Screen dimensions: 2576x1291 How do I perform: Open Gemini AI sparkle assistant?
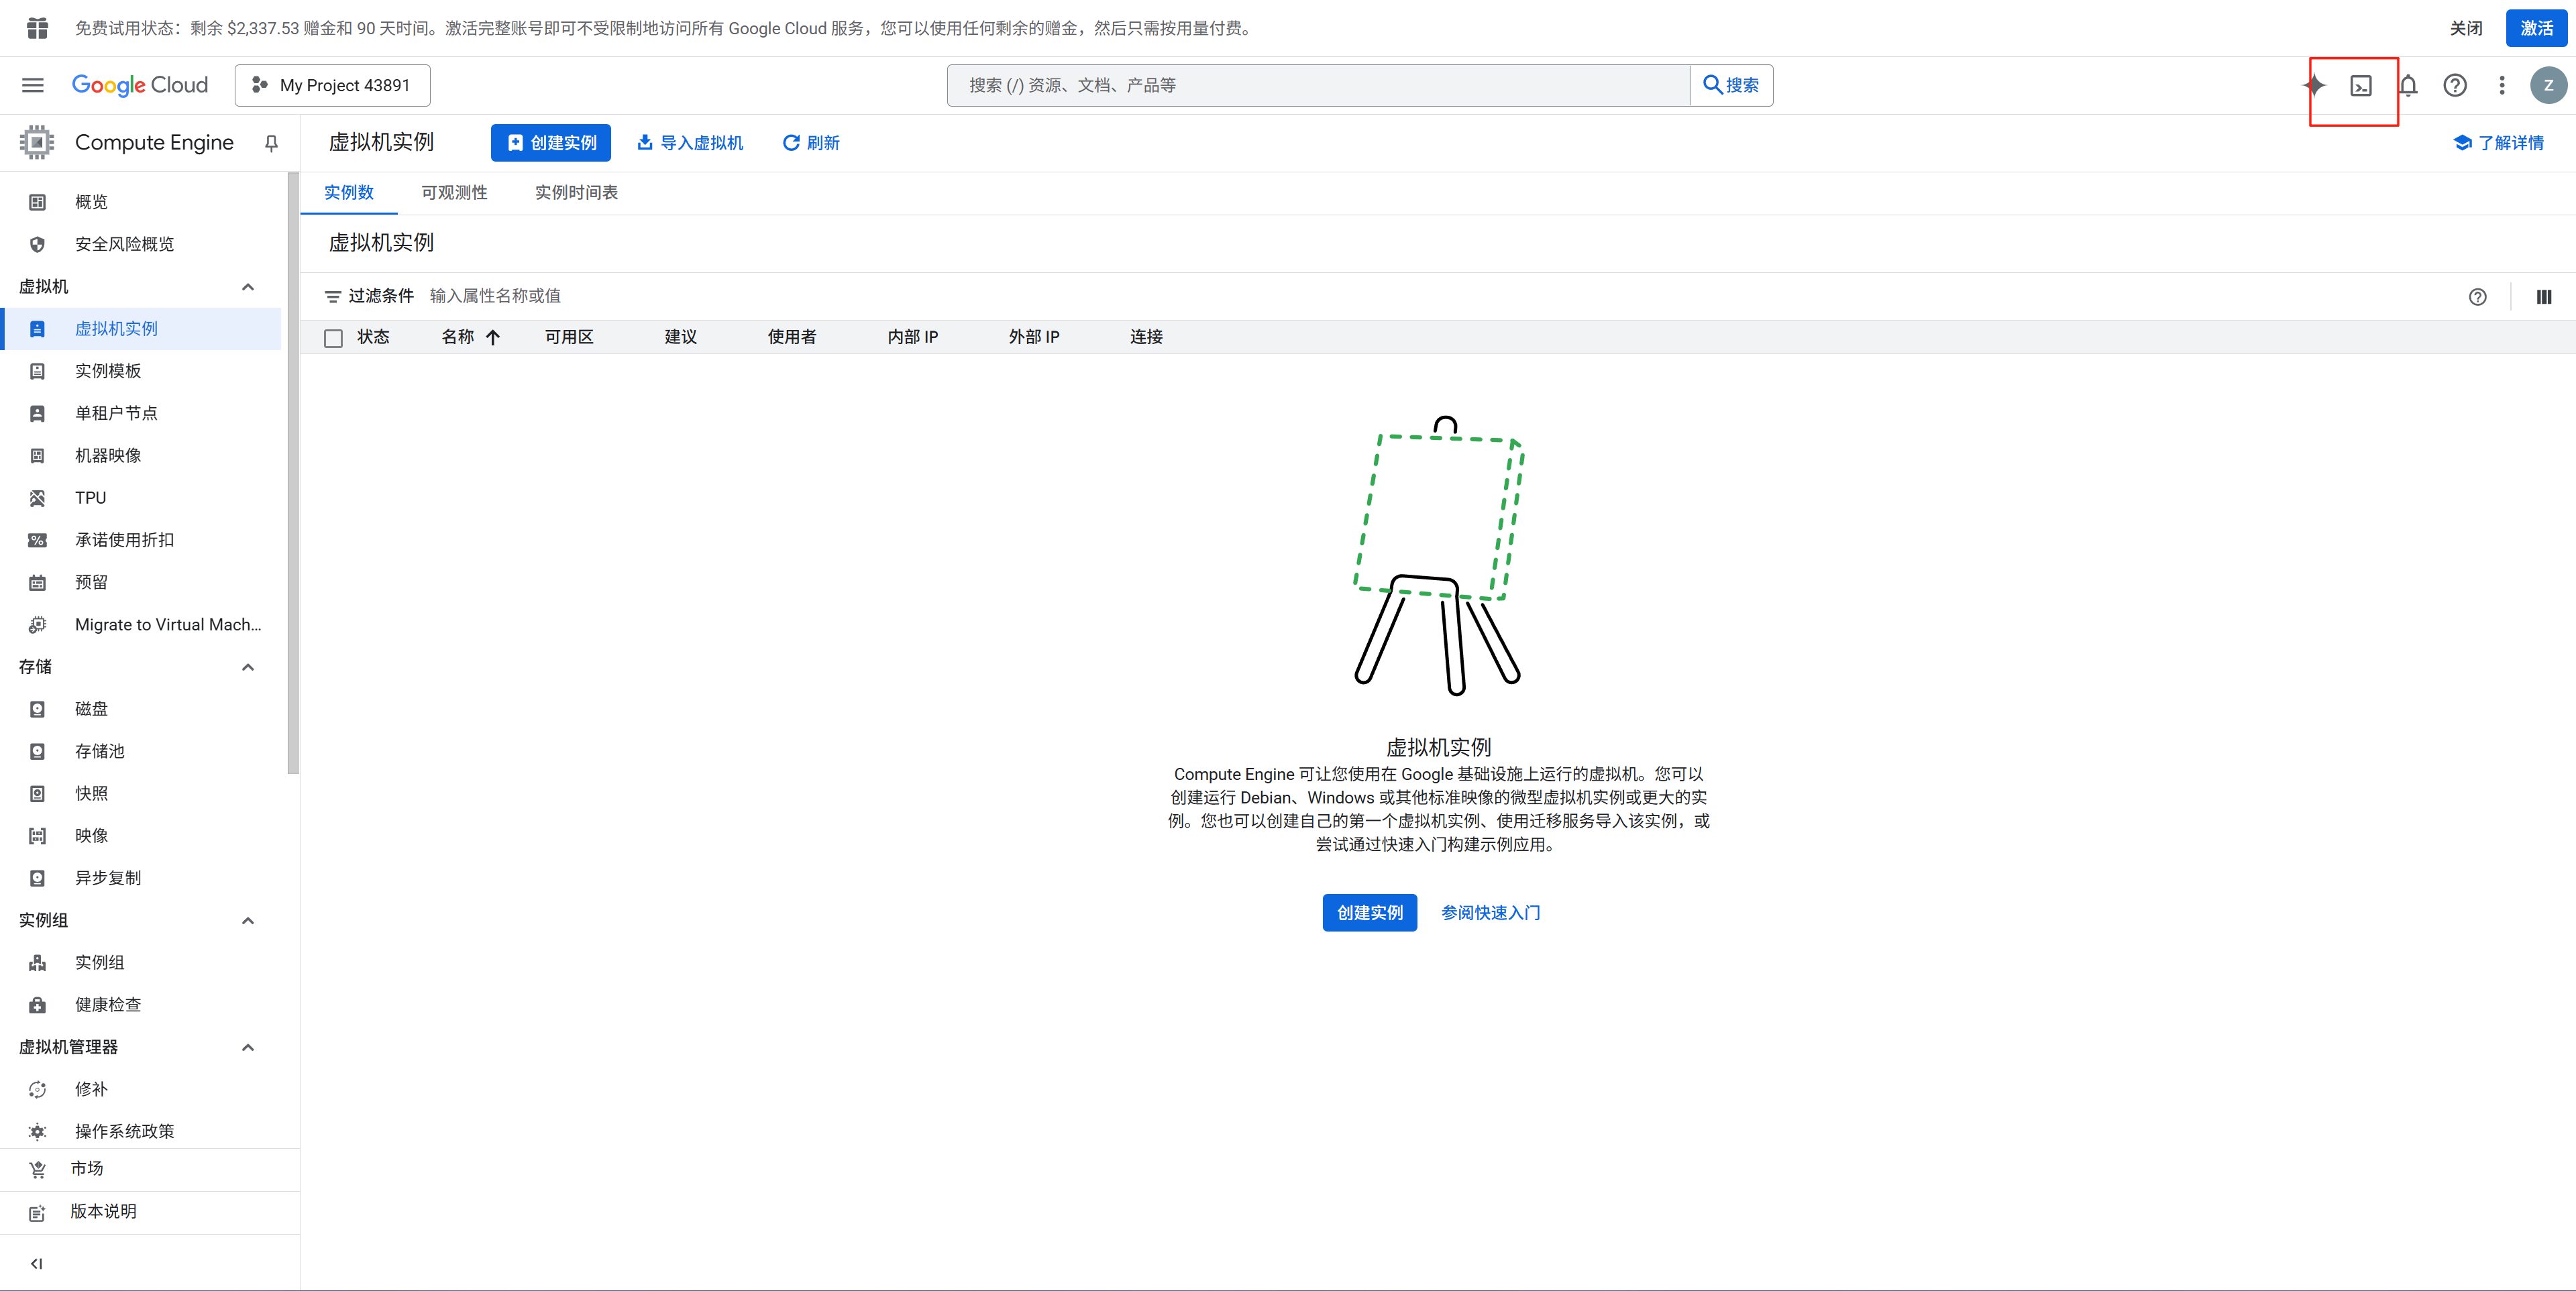tap(2314, 86)
